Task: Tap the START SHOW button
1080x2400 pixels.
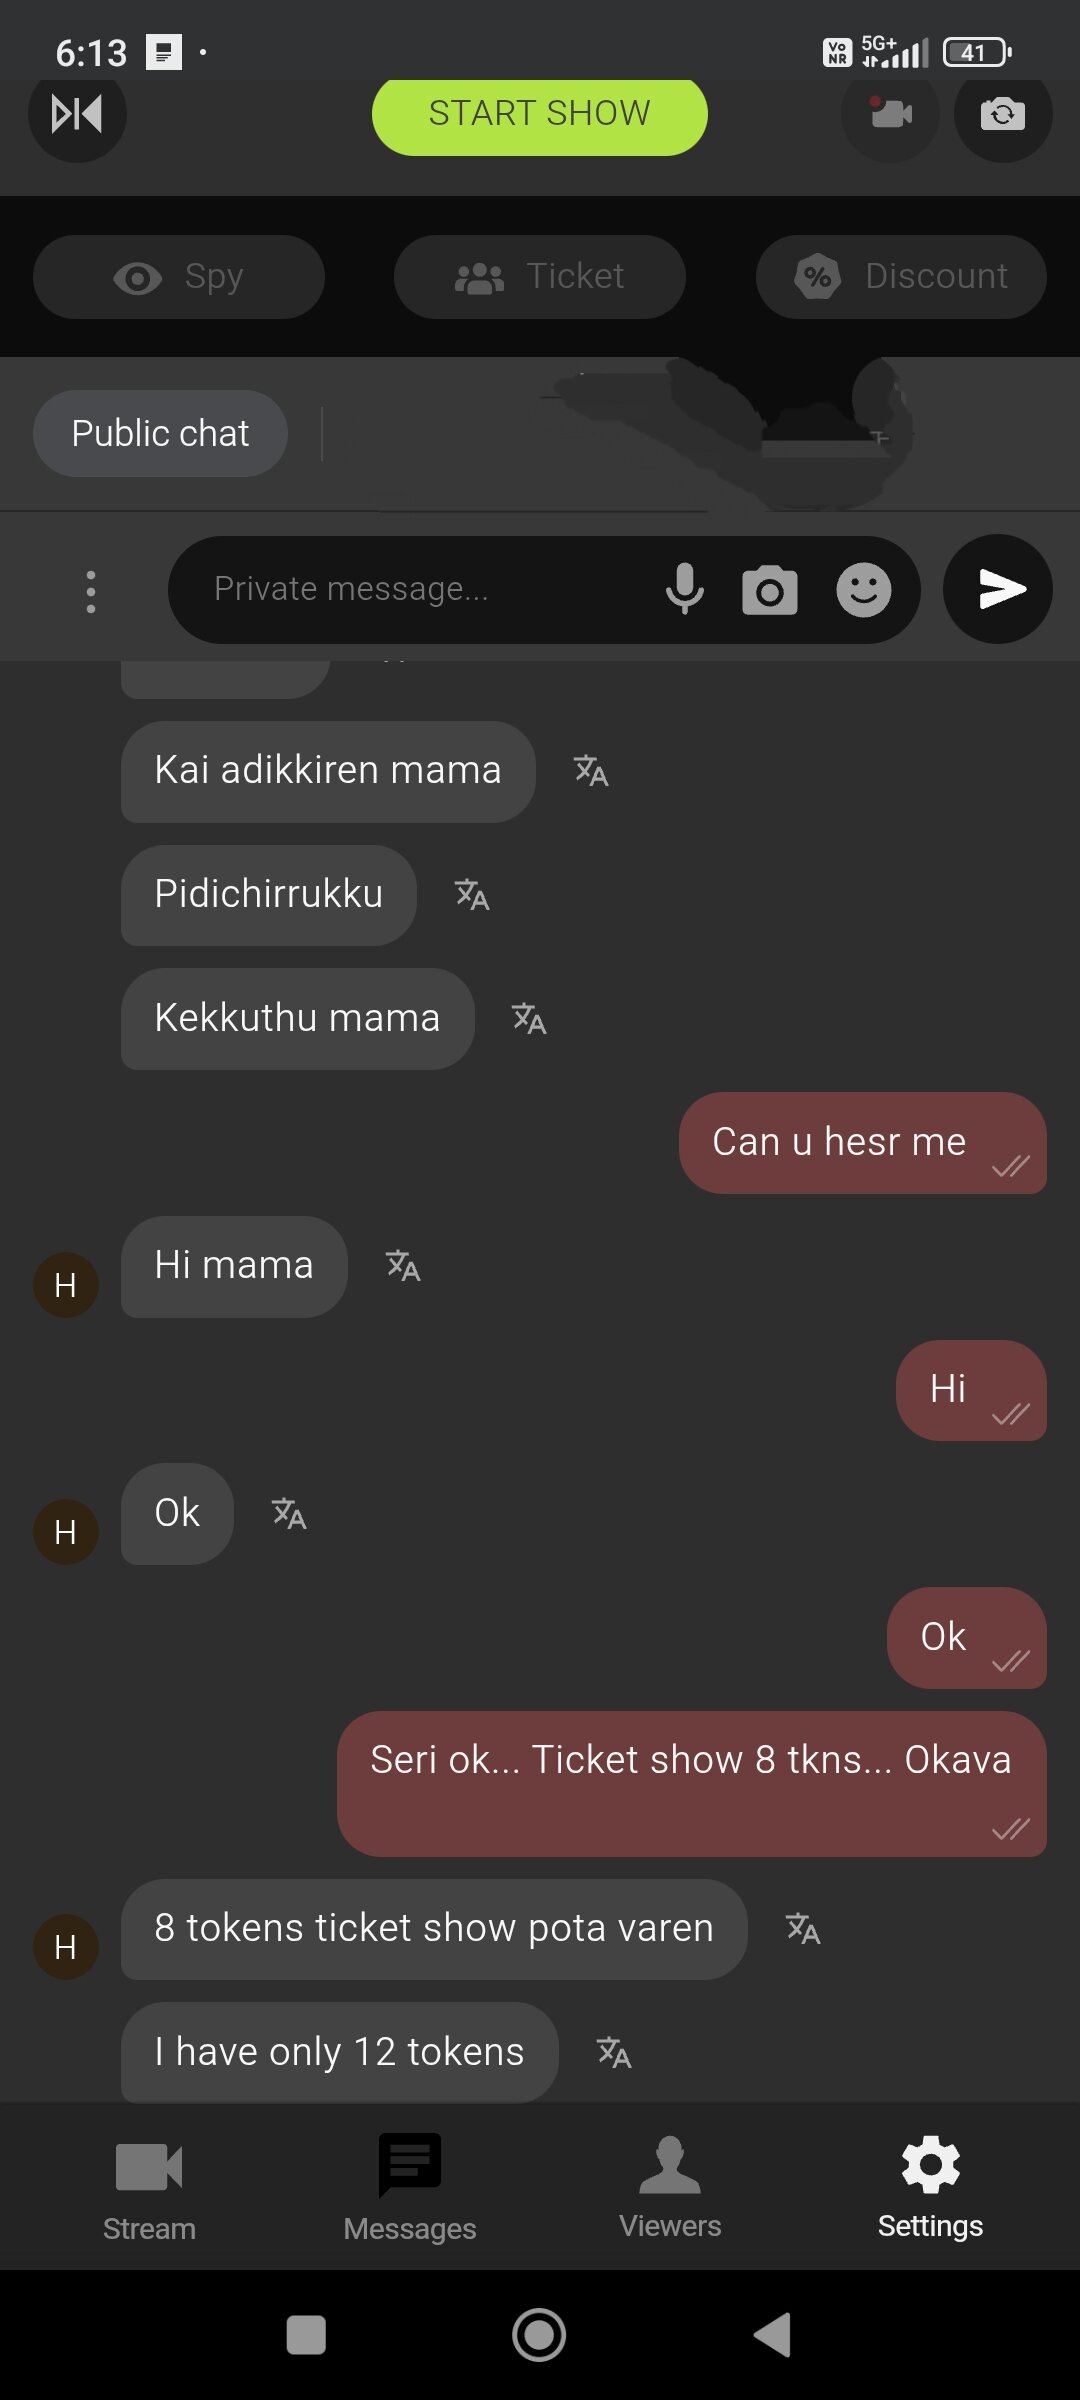Action: 540,115
